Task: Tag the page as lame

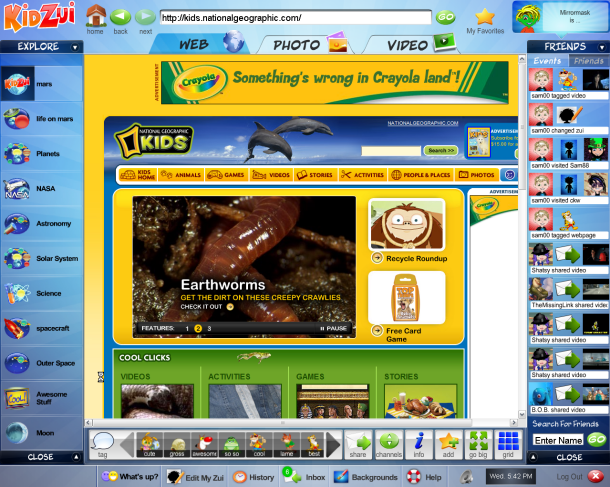Action: tap(287, 445)
